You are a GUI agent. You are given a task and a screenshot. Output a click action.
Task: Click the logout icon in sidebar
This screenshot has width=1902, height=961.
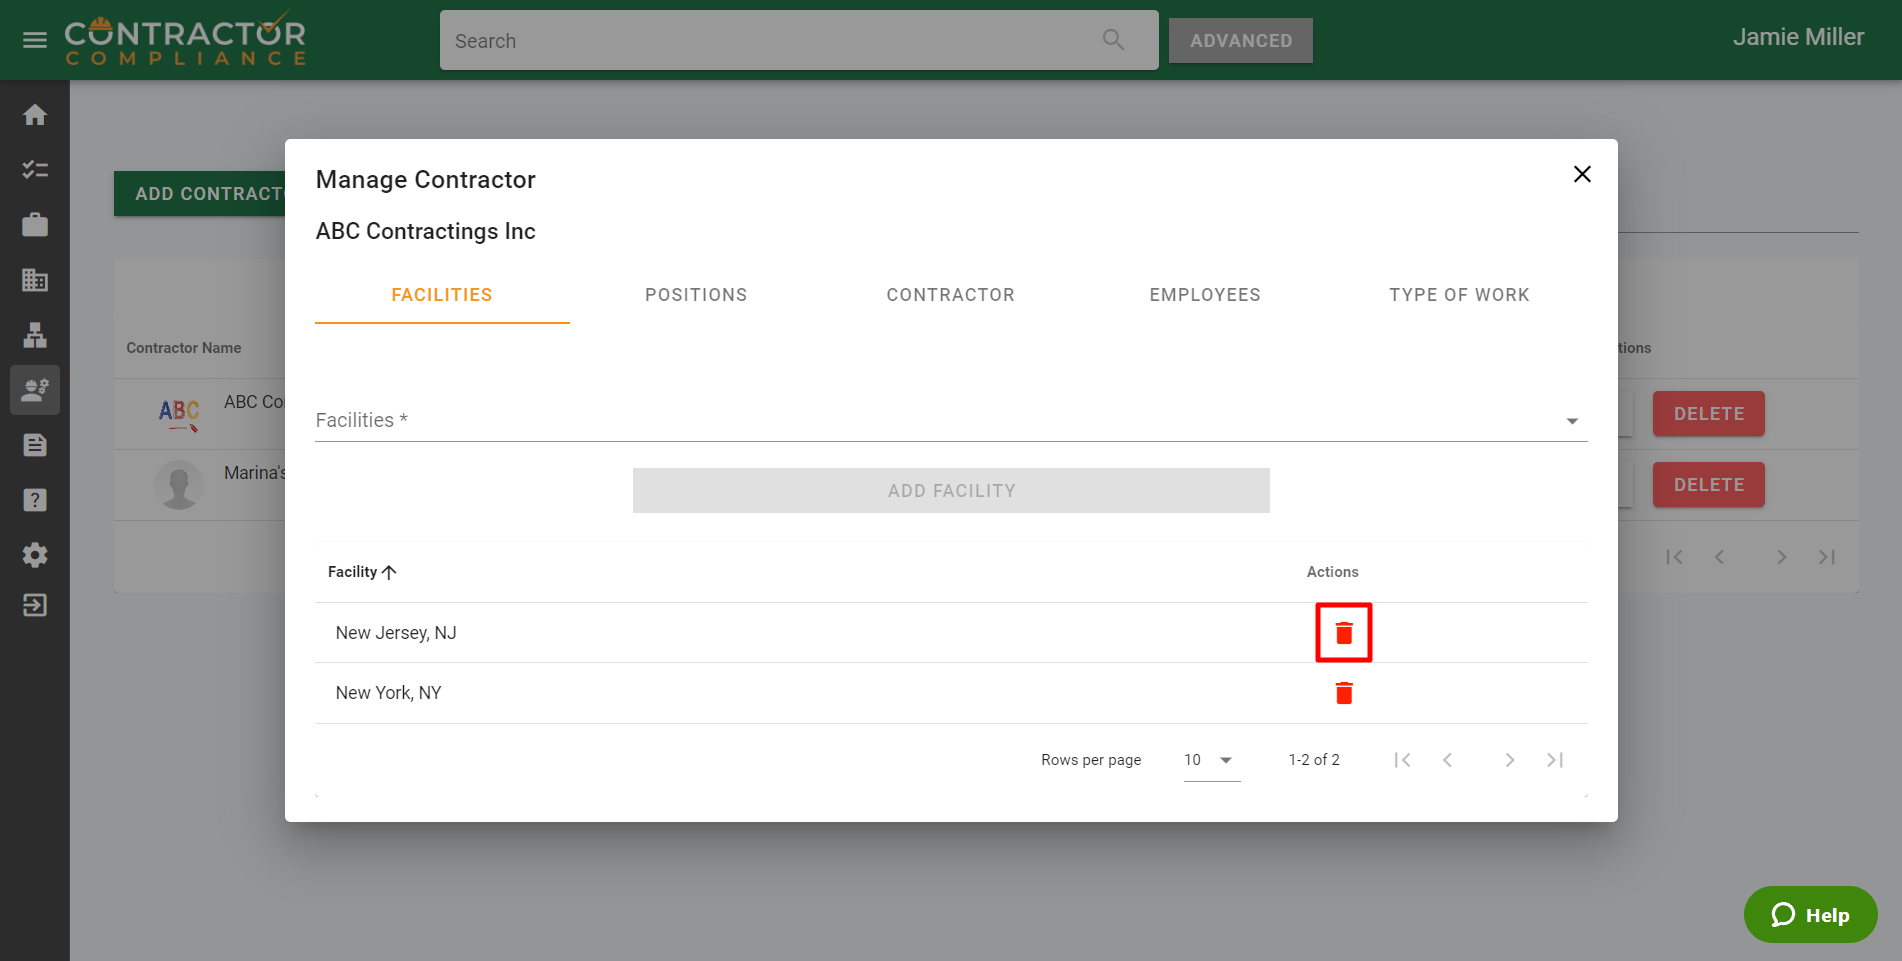click(35, 605)
